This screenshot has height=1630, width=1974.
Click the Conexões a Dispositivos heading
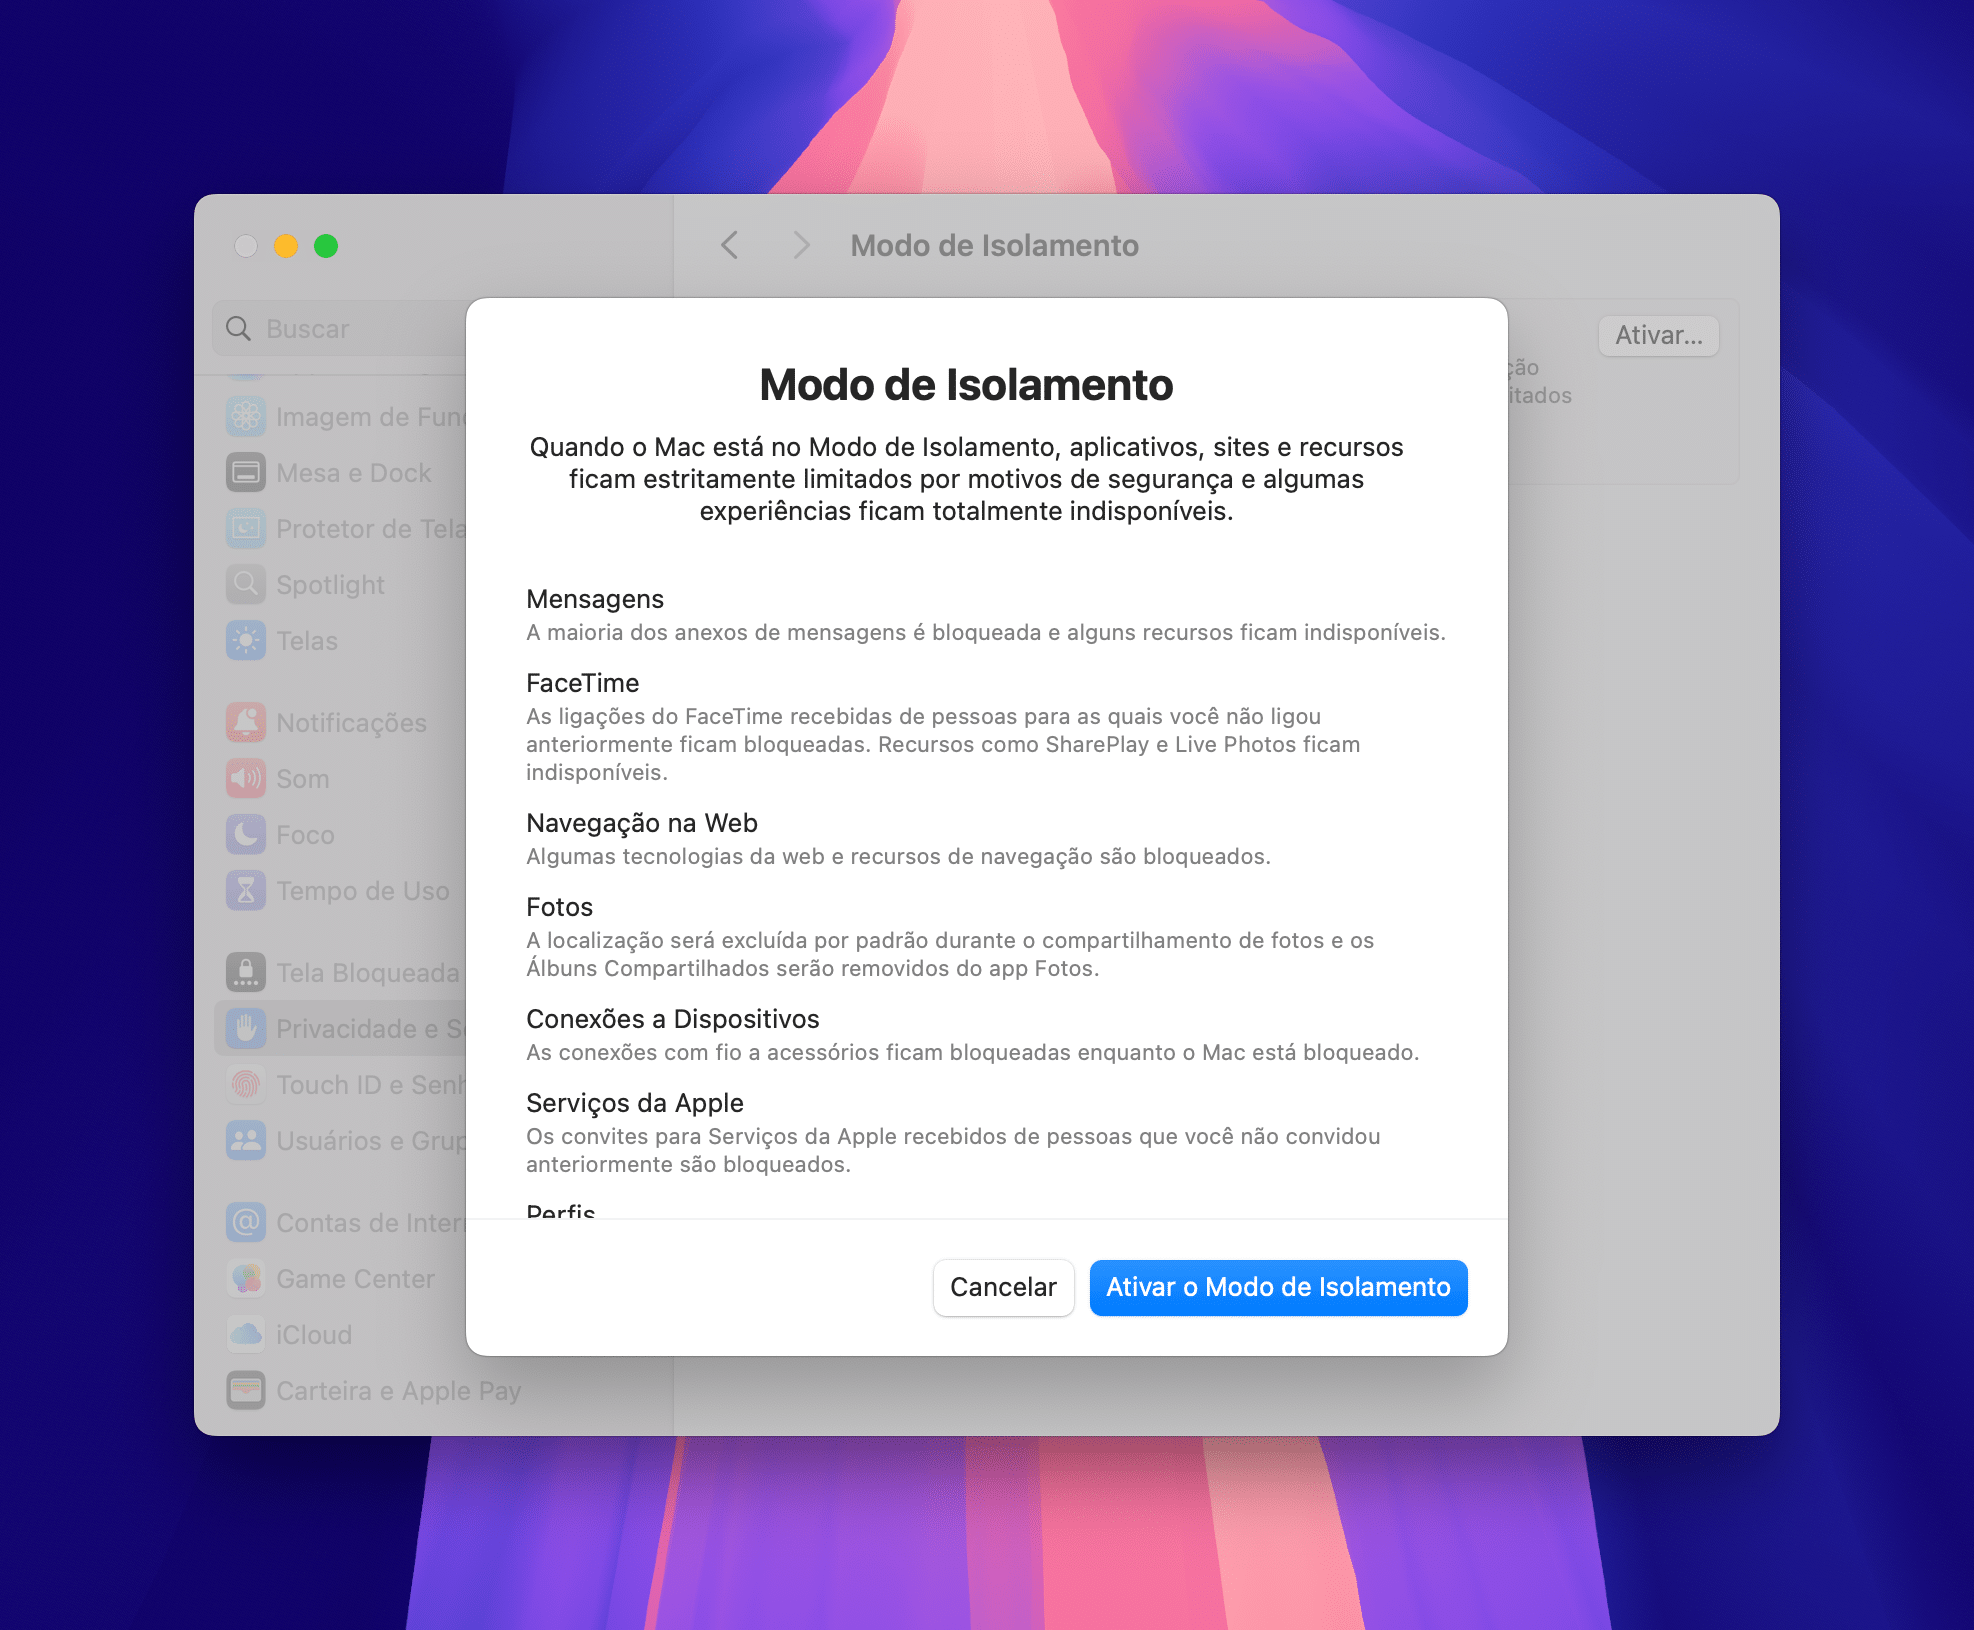tap(673, 1019)
